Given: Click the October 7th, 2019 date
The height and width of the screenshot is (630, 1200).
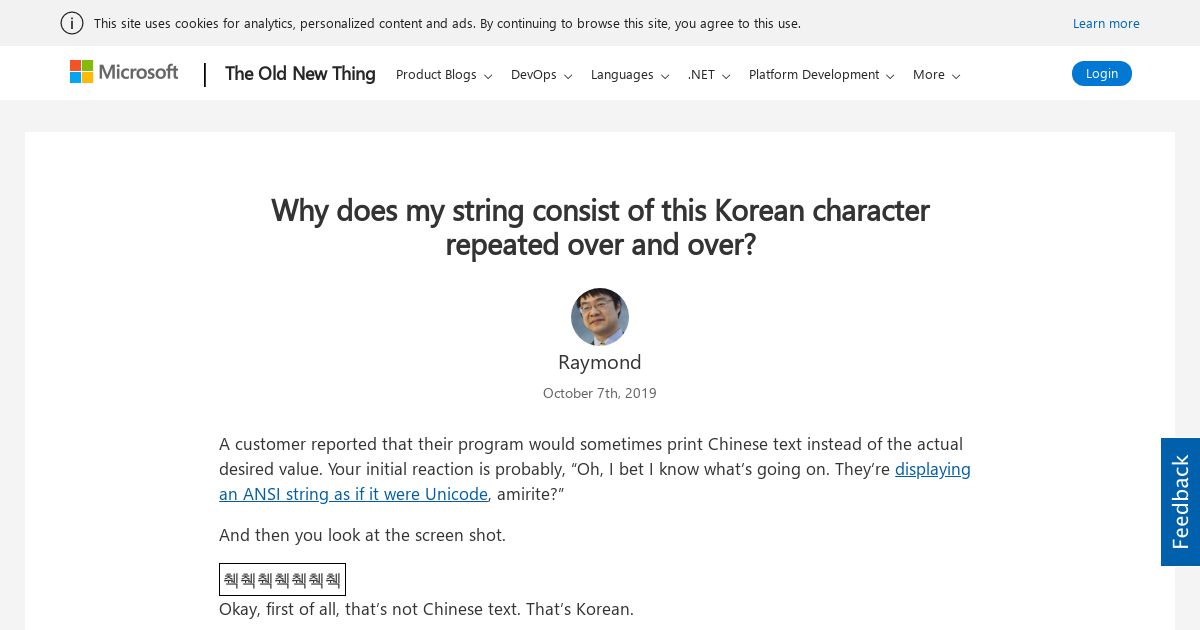Looking at the screenshot, I should [600, 393].
